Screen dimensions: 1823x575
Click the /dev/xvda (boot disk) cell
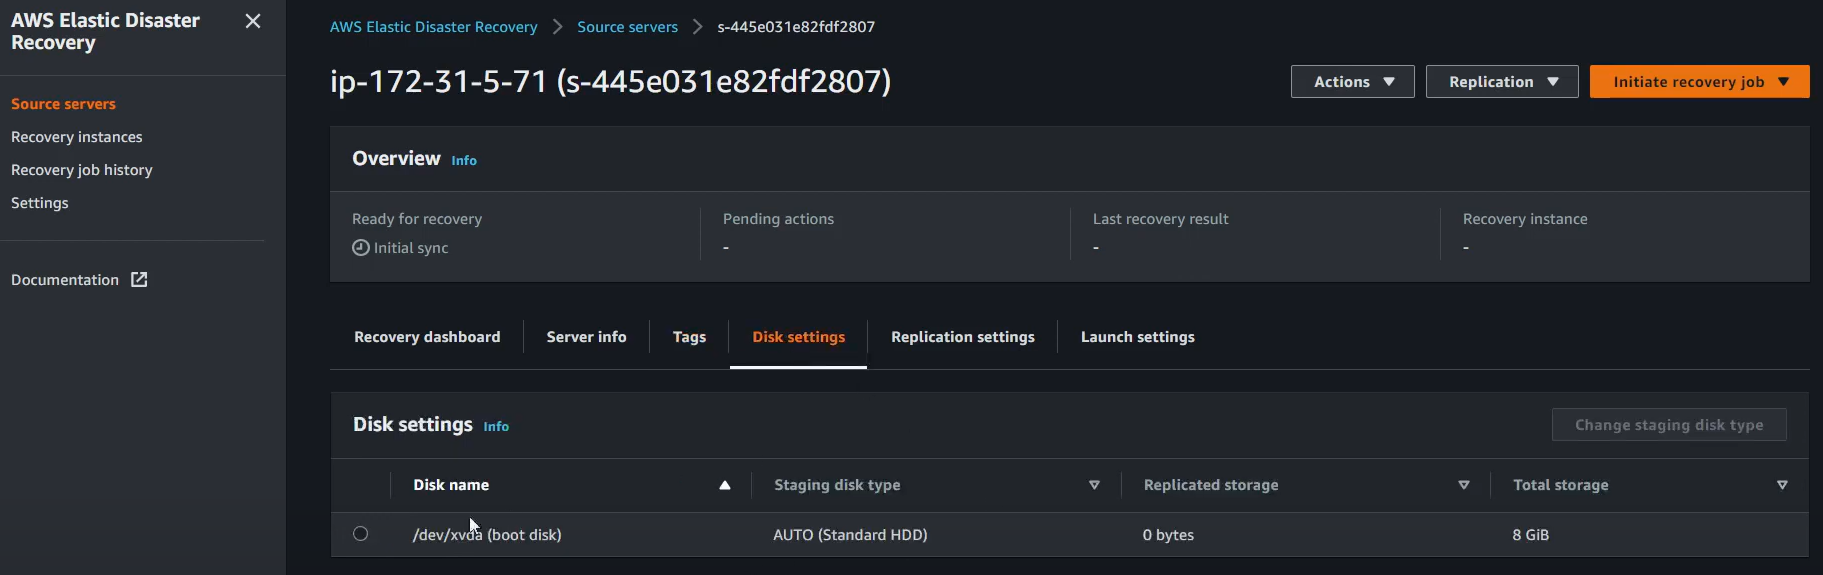tap(487, 535)
